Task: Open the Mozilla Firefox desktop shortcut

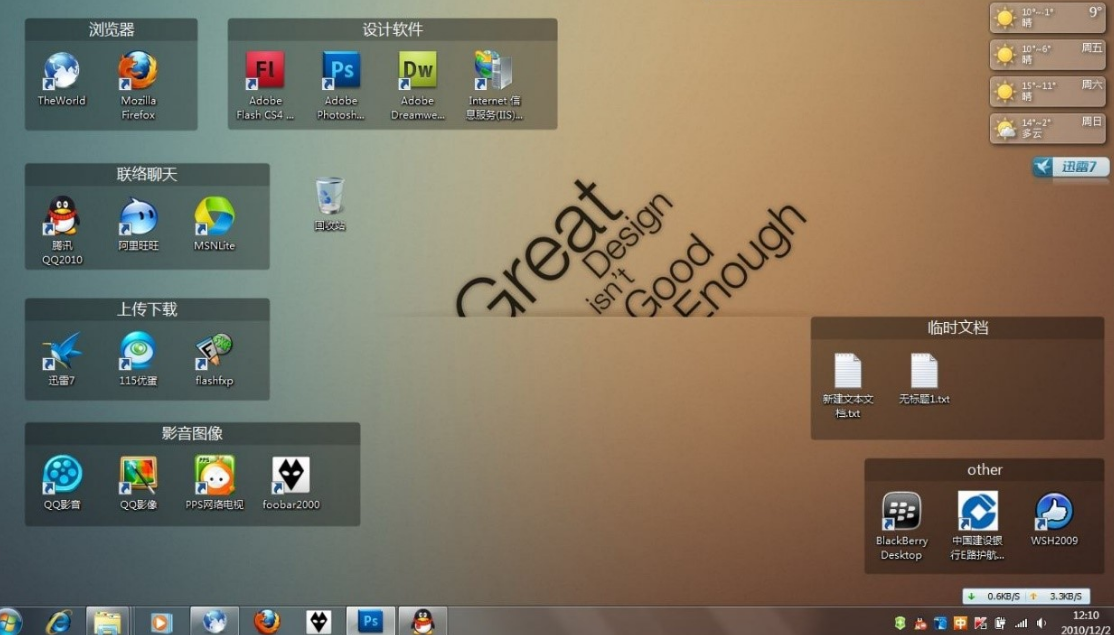Action: pyautogui.click(x=138, y=72)
